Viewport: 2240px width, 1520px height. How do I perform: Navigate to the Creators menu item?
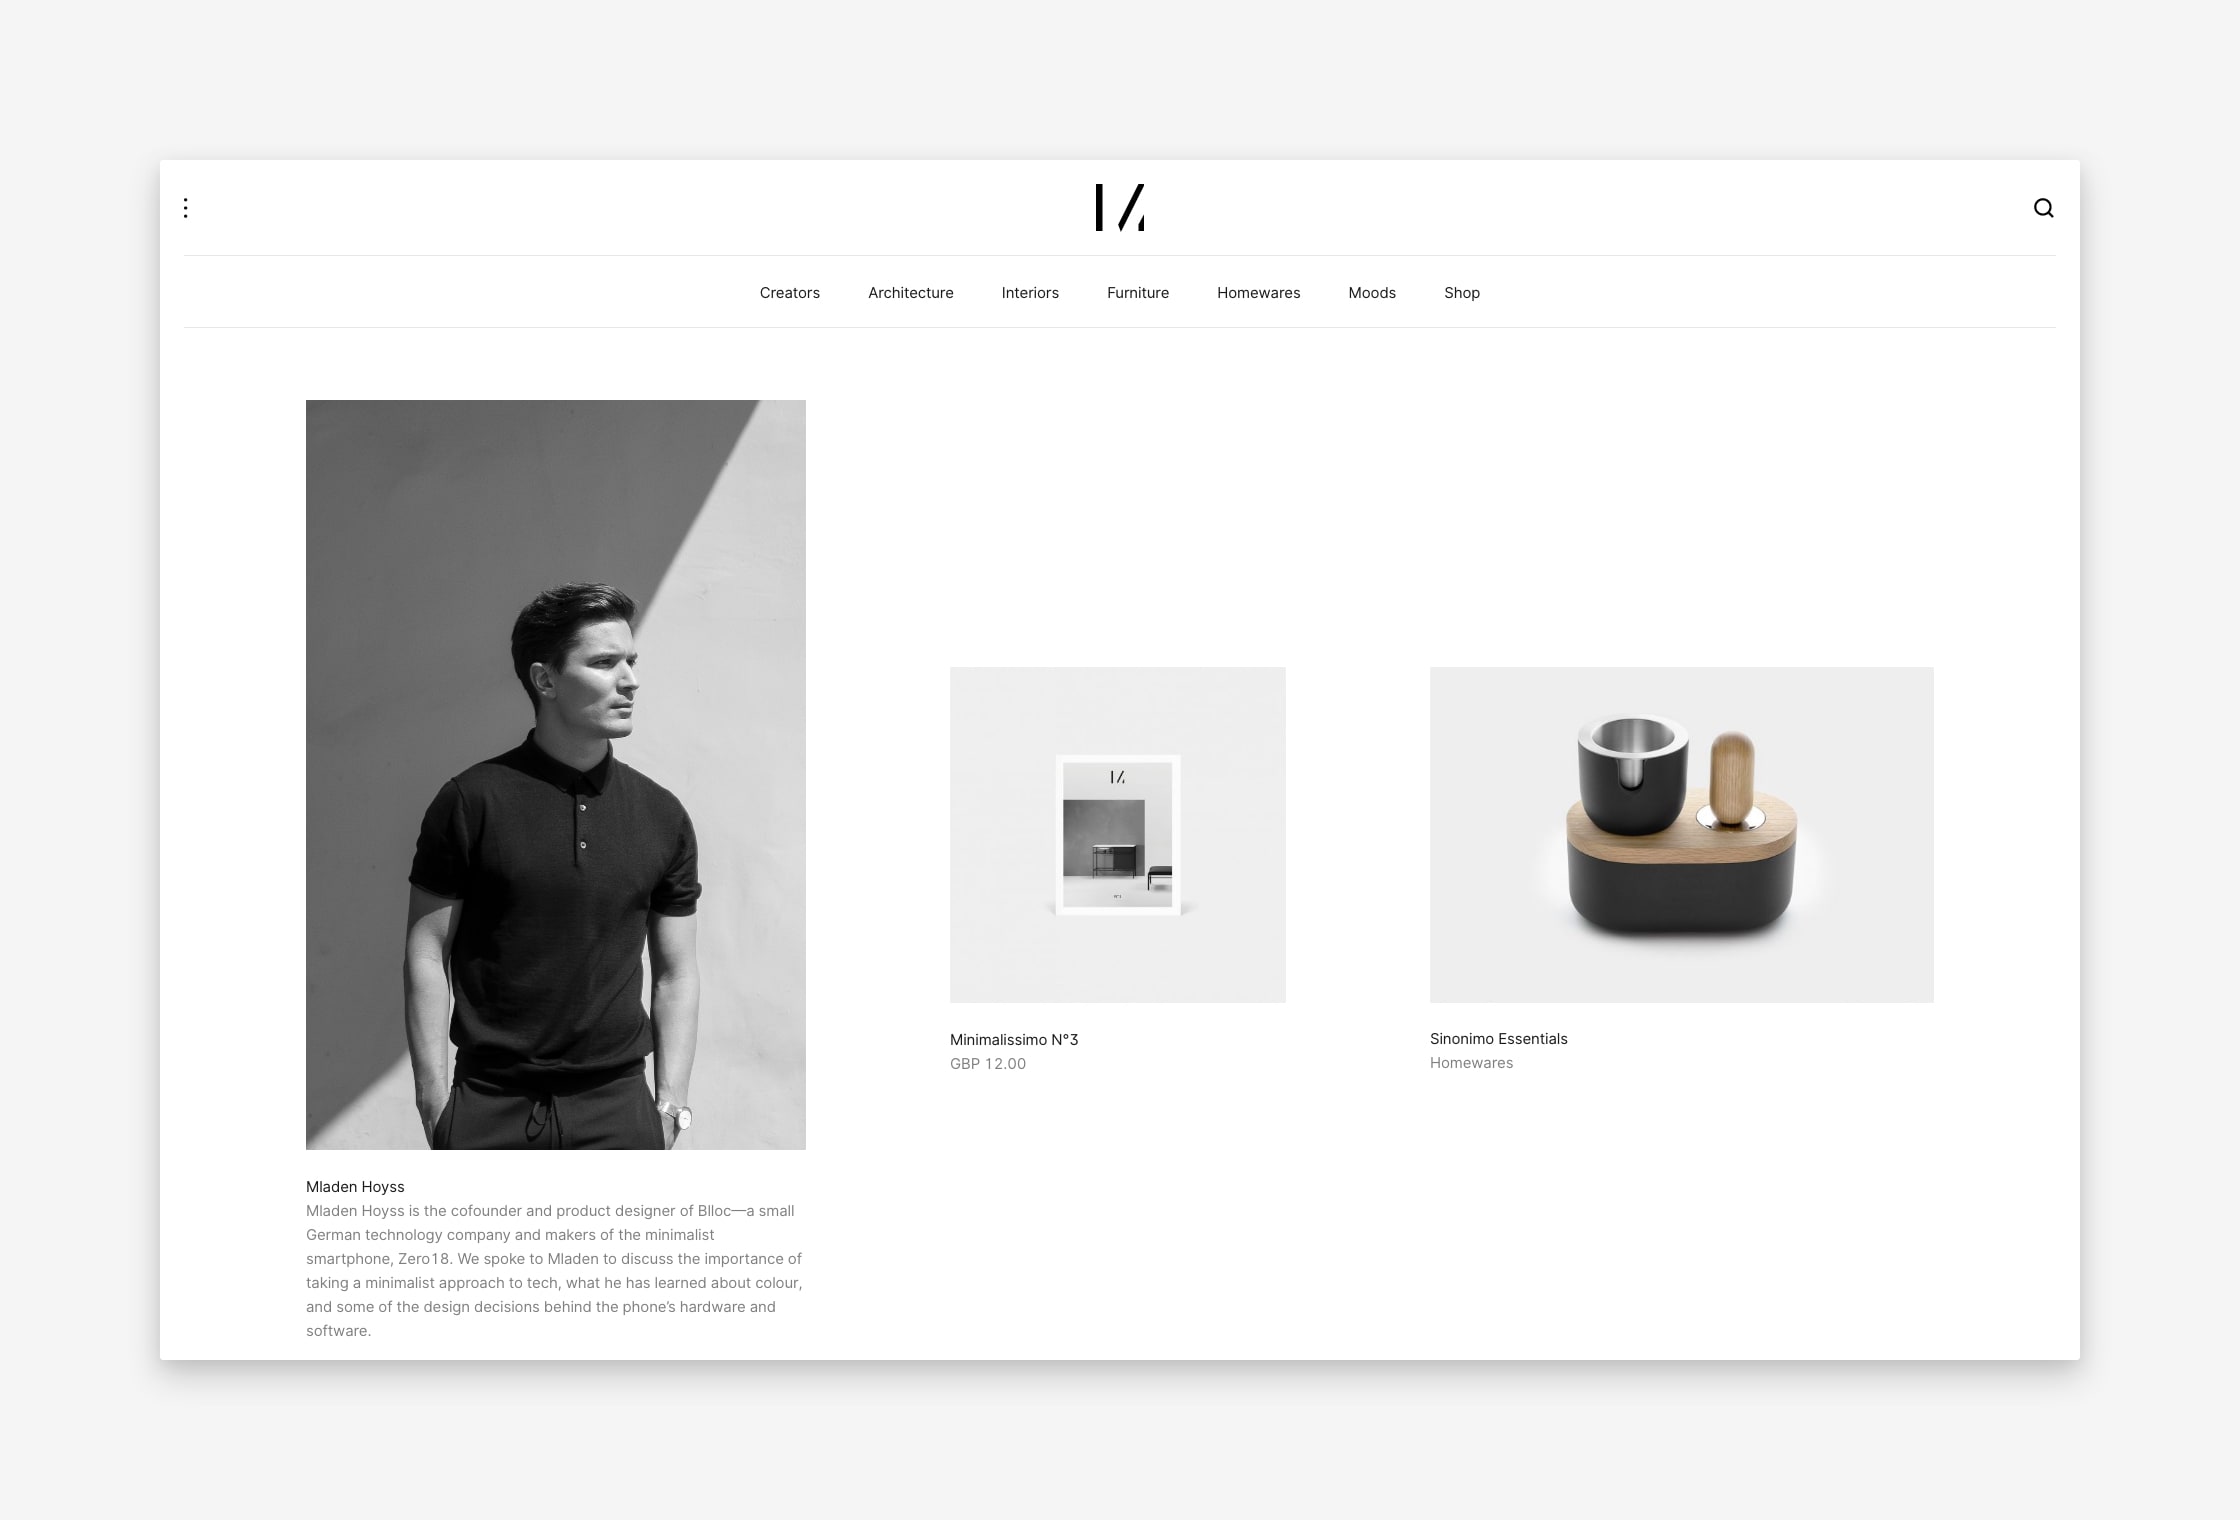click(790, 292)
